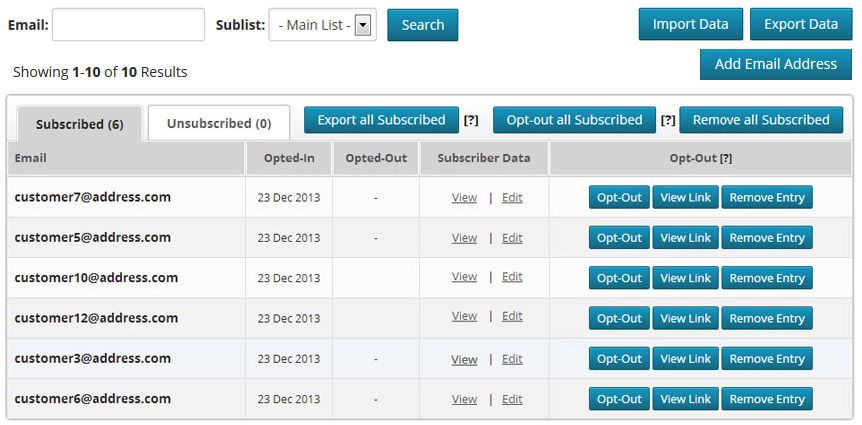Select customer10@address.com email
The height and width of the screenshot is (425, 862).
96,278
